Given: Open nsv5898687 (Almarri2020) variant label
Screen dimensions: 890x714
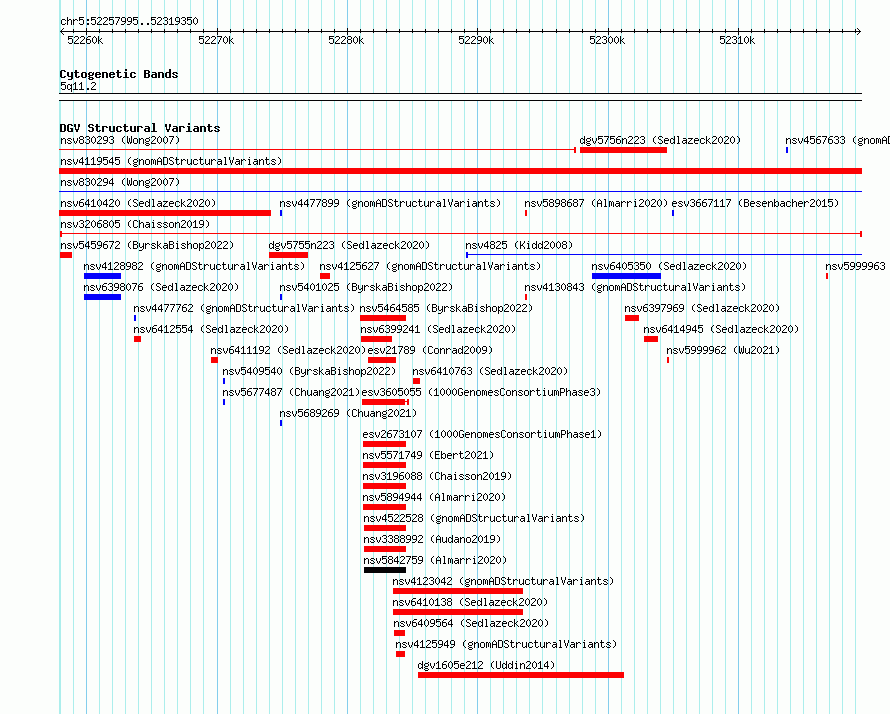Looking at the screenshot, I should [596, 203].
